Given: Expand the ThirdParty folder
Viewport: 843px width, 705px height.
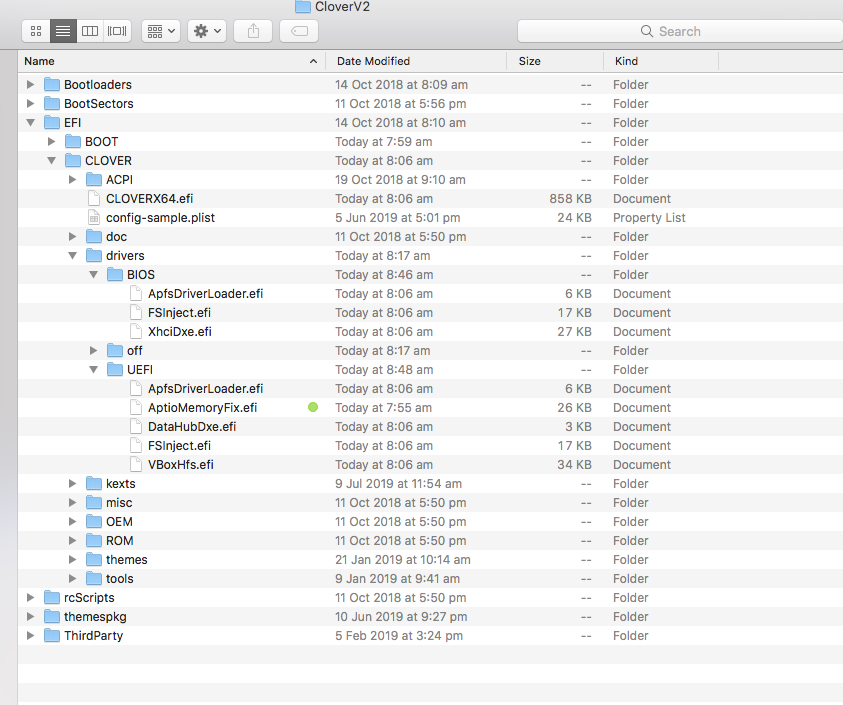Looking at the screenshot, I should [31, 636].
